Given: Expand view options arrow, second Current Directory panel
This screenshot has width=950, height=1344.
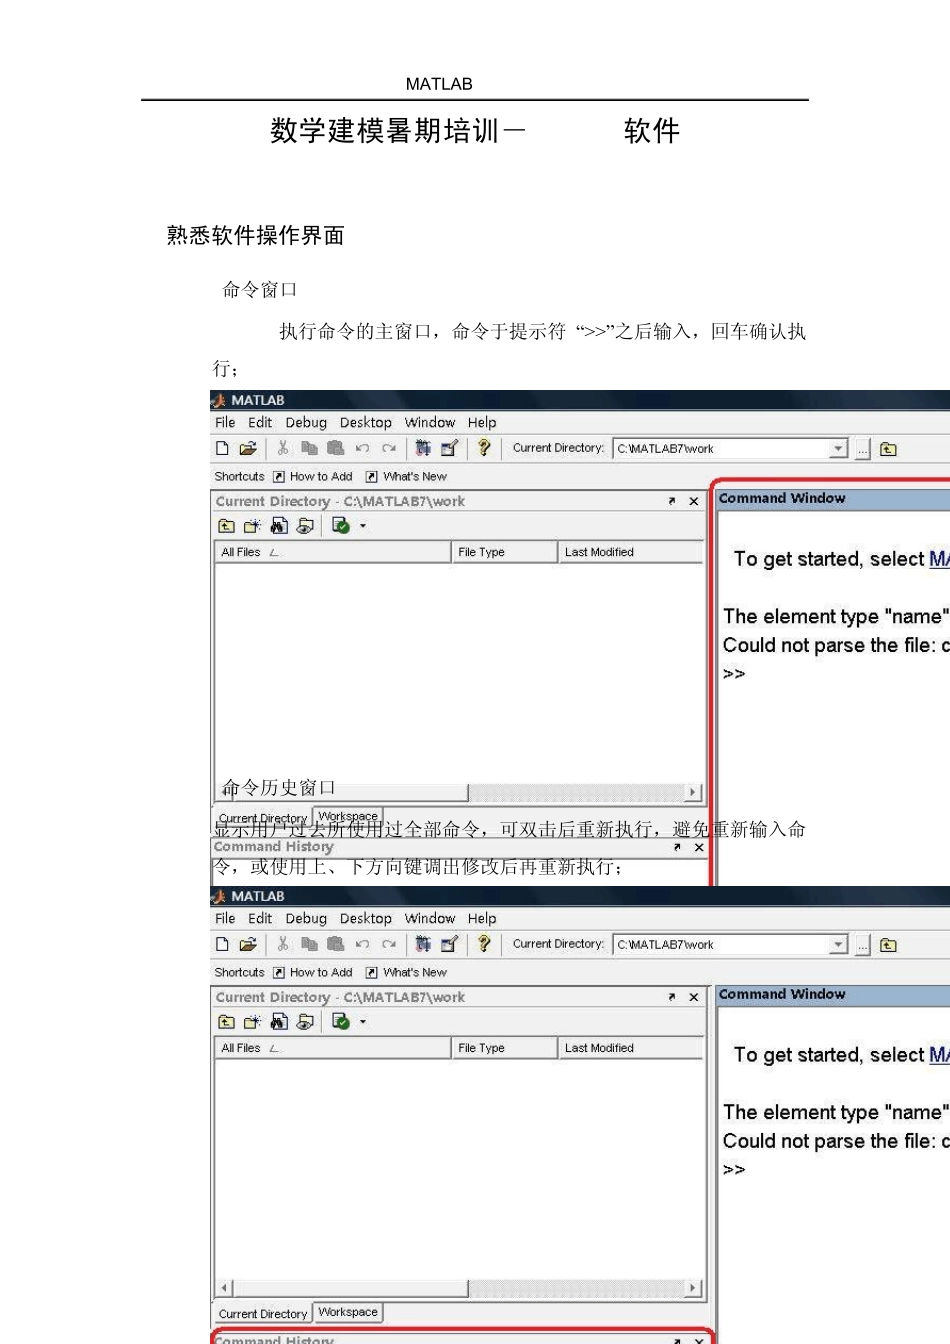Looking at the screenshot, I should [x=363, y=1022].
